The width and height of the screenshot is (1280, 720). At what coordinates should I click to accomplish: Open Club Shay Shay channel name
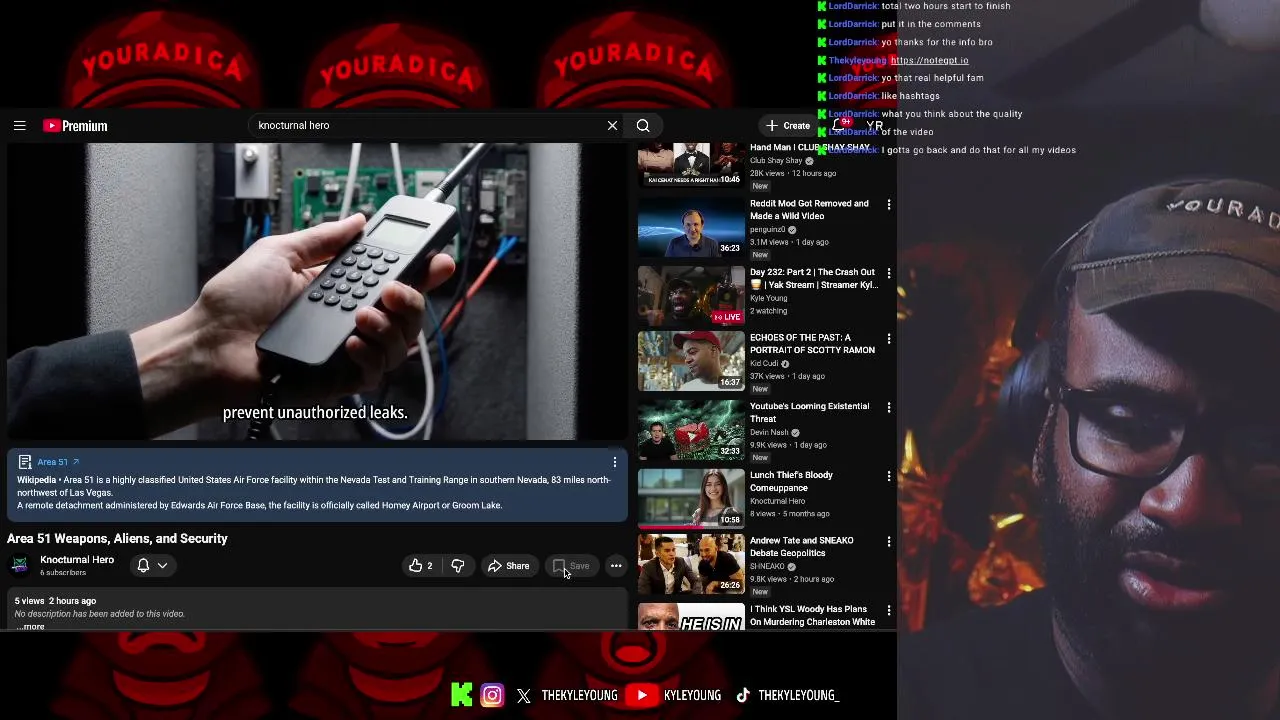coord(776,161)
